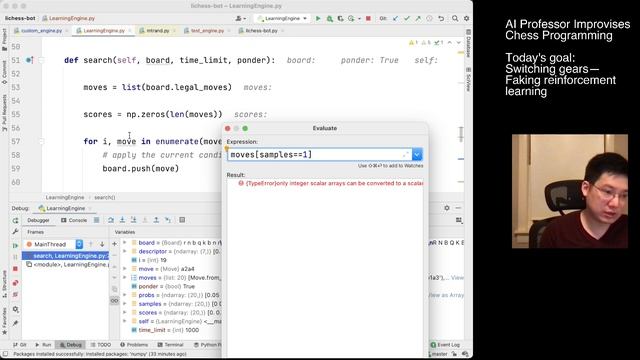Step into my code icon
640x360 pixels.
[133, 220]
